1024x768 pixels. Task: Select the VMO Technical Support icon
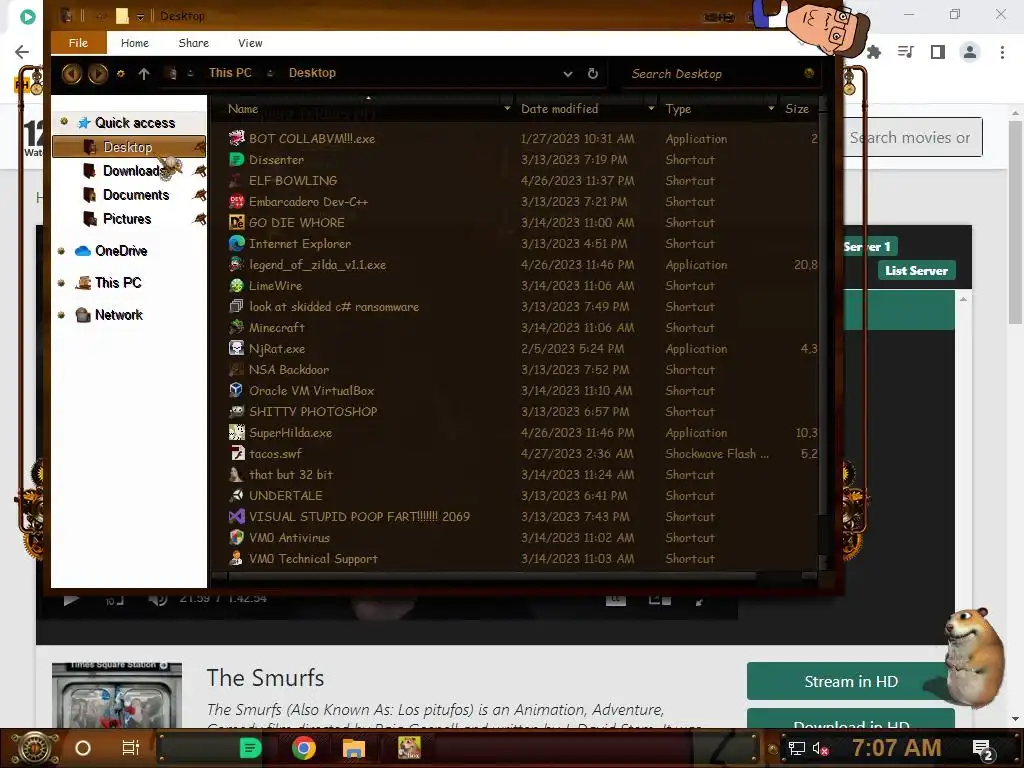236,558
